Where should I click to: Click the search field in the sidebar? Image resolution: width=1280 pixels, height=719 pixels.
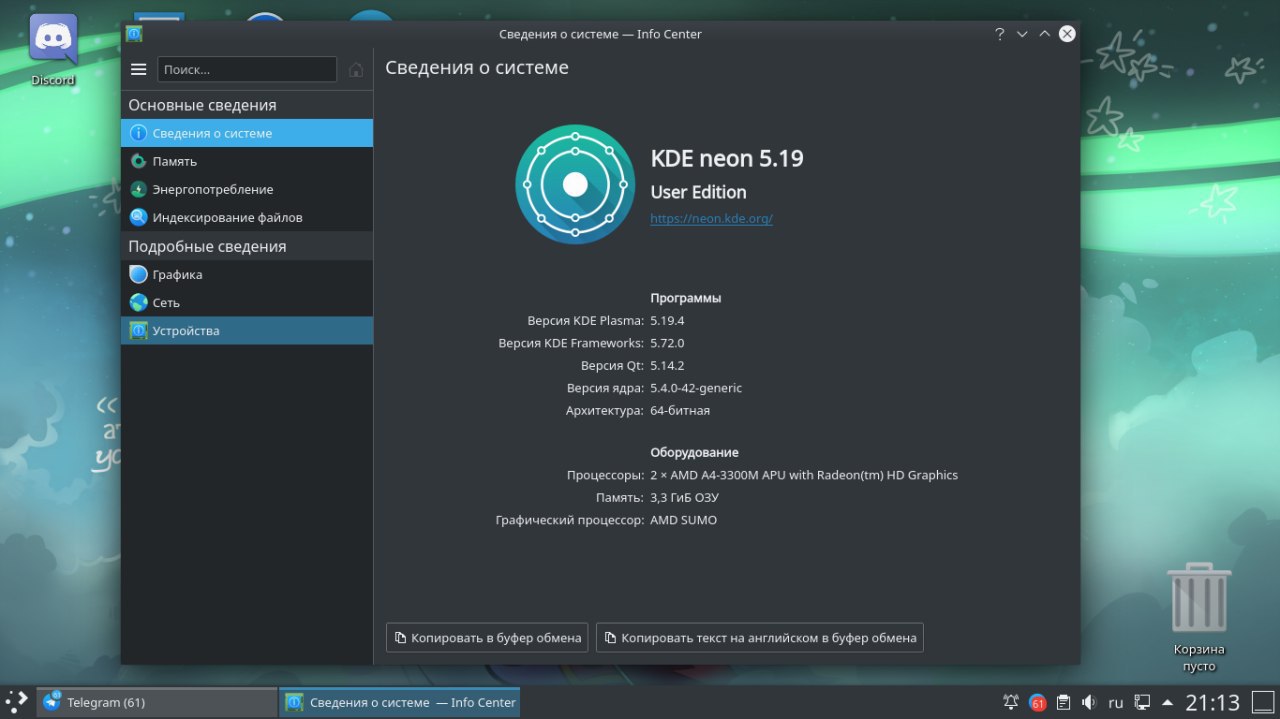[x=247, y=69]
